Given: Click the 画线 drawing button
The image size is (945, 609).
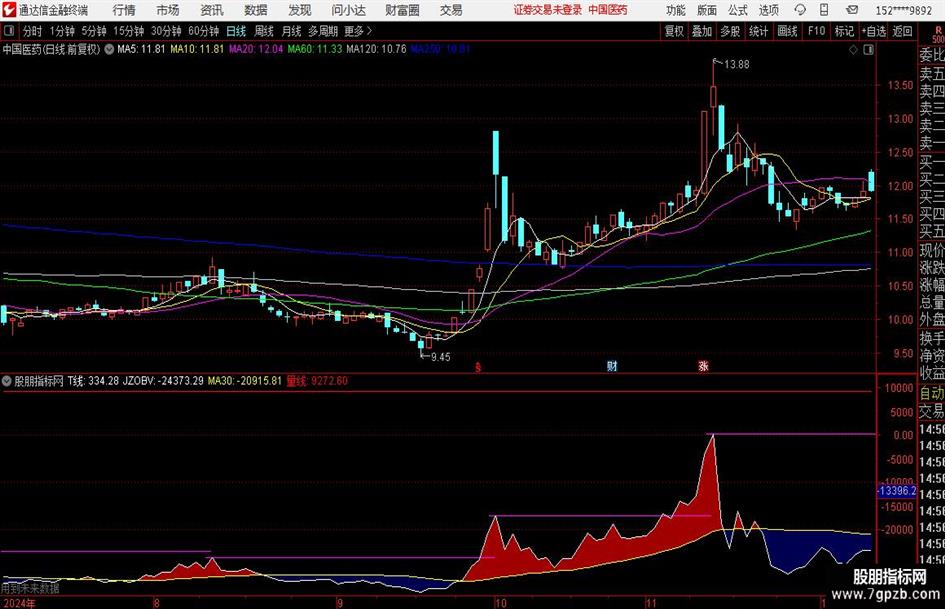Looking at the screenshot, I should (x=787, y=31).
